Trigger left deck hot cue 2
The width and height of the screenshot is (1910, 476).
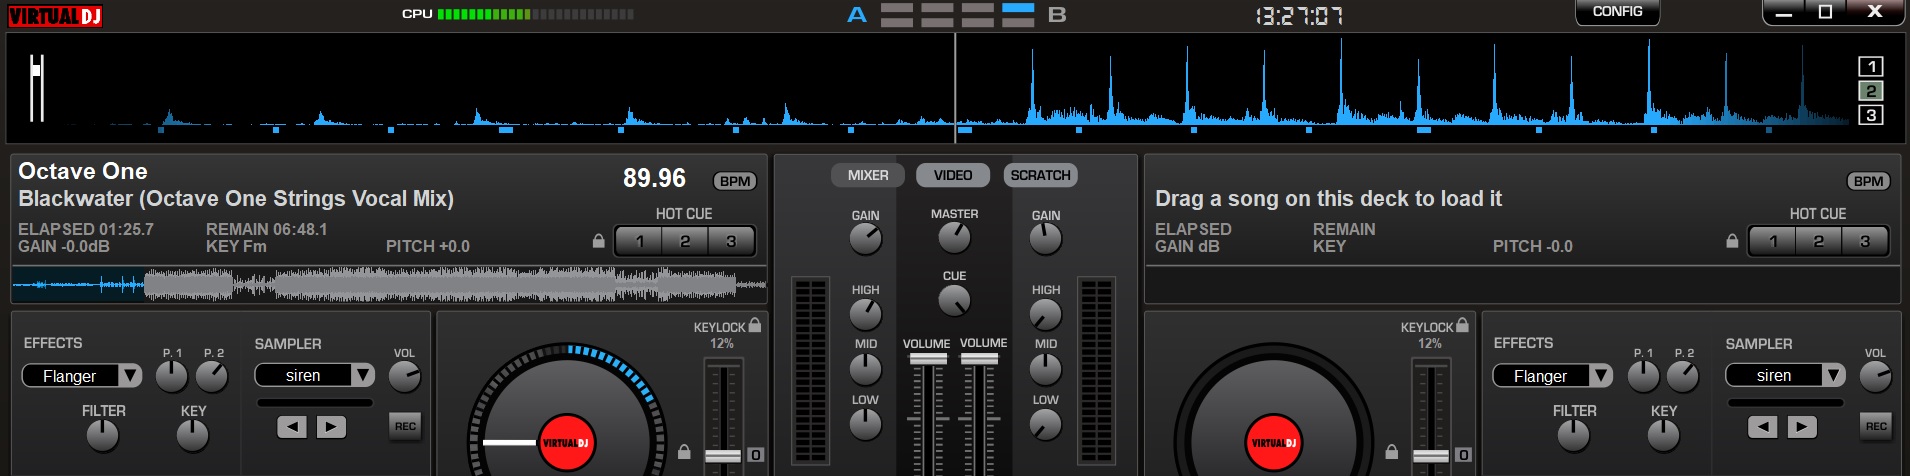point(685,241)
